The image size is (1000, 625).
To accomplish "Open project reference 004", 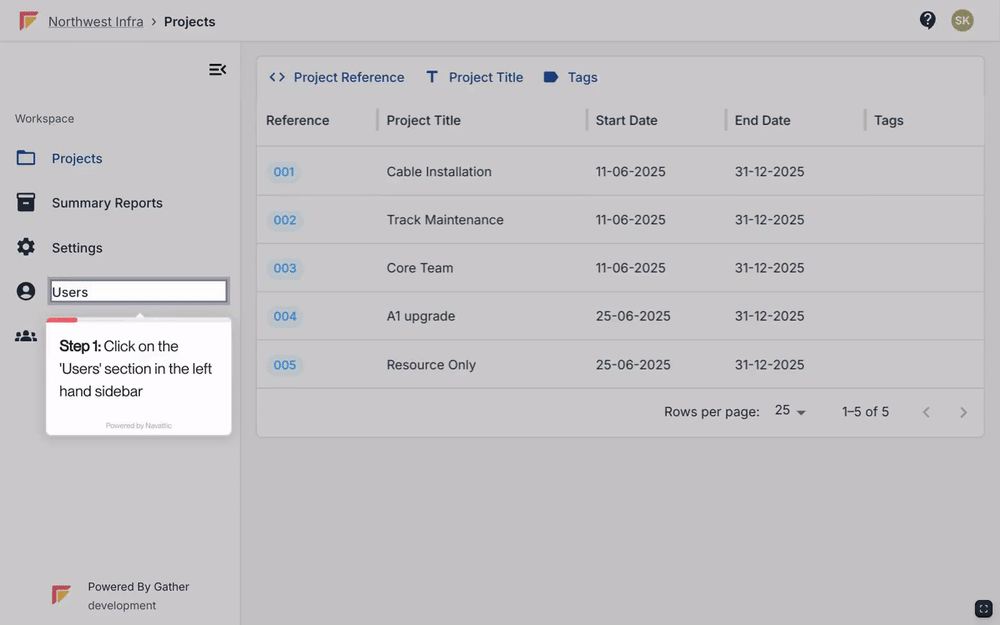I will [x=284, y=316].
